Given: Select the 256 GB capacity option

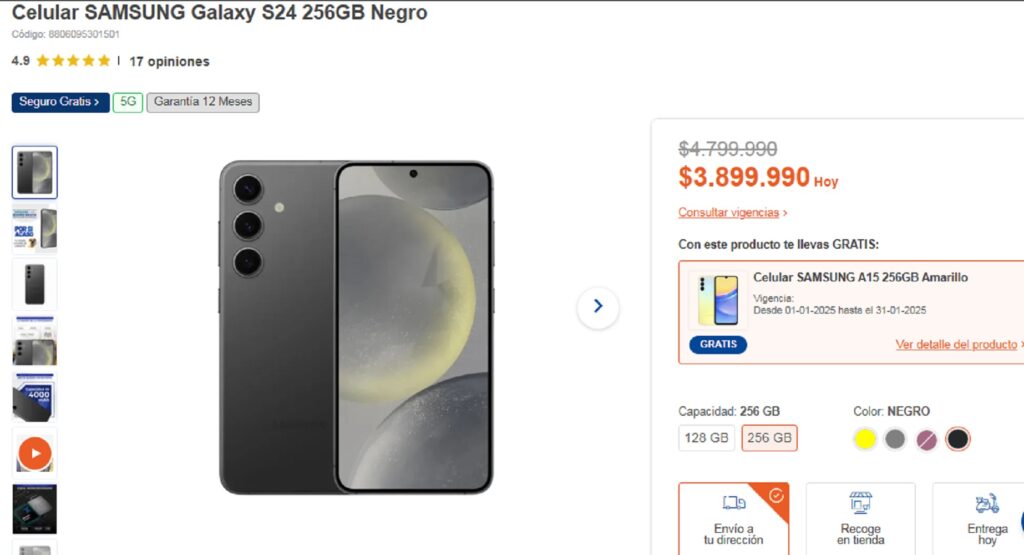Looking at the screenshot, I should tap(769, 438).
